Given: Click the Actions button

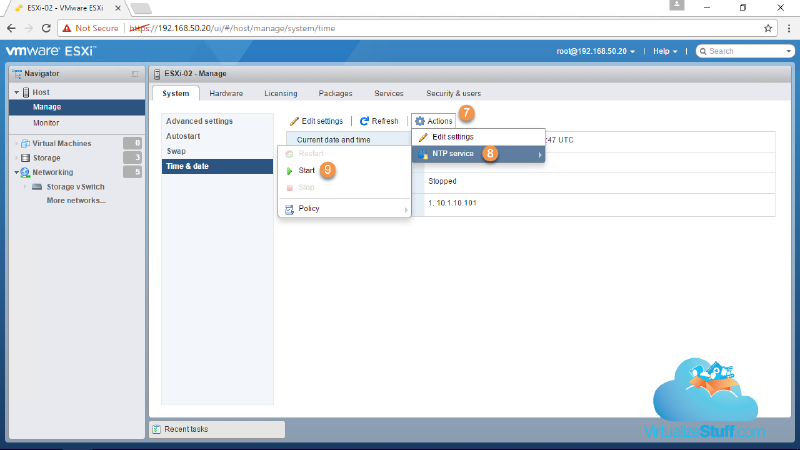Looking at the screenshot, I should (x=434, y=121).
